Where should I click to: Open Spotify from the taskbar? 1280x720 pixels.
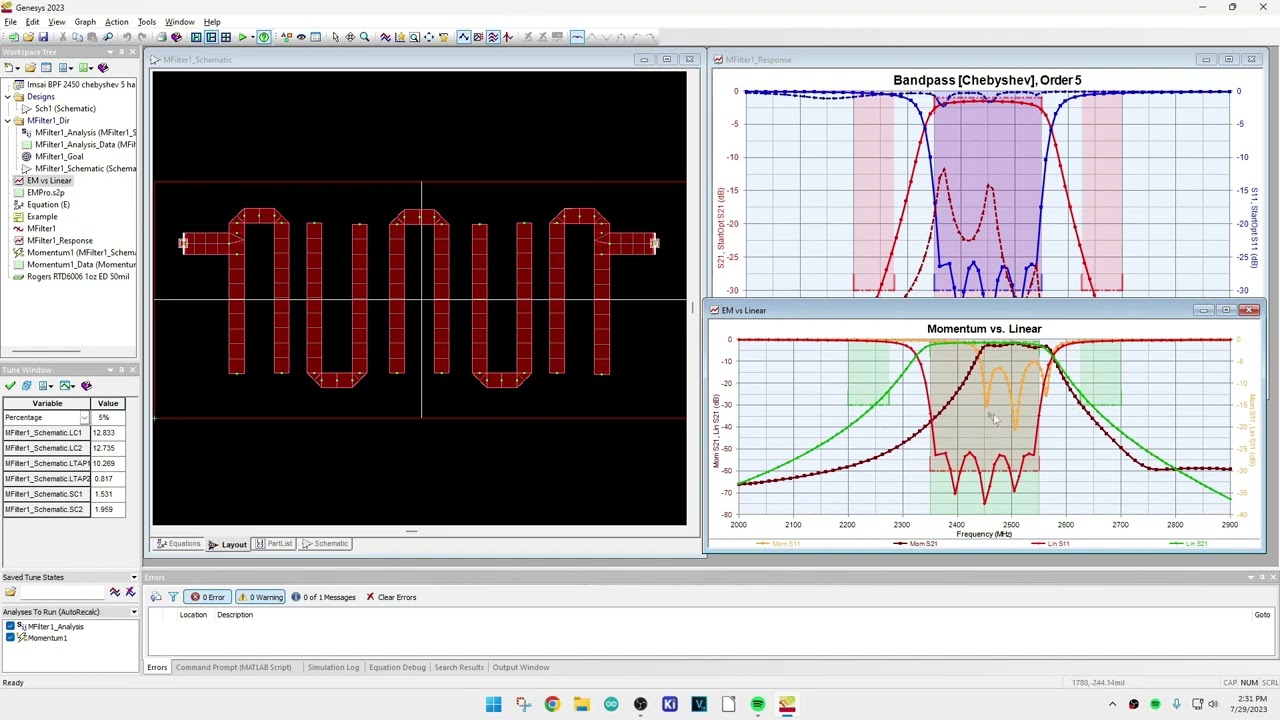click(758, 704)
